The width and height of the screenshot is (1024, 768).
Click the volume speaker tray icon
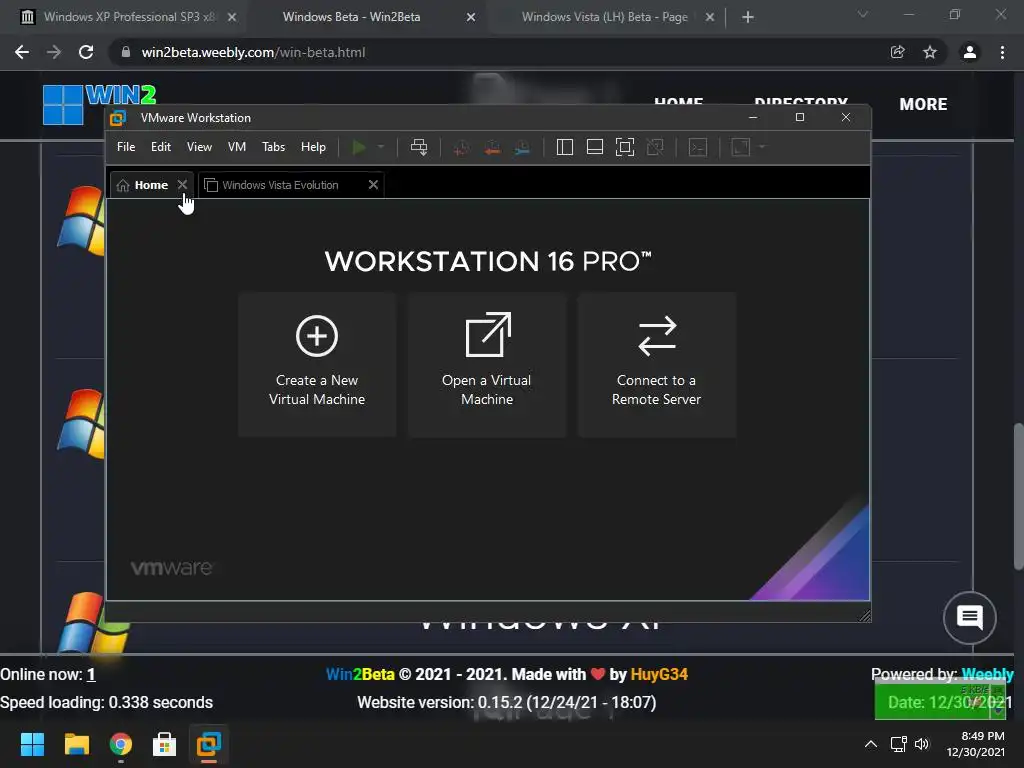pos(921,744)
